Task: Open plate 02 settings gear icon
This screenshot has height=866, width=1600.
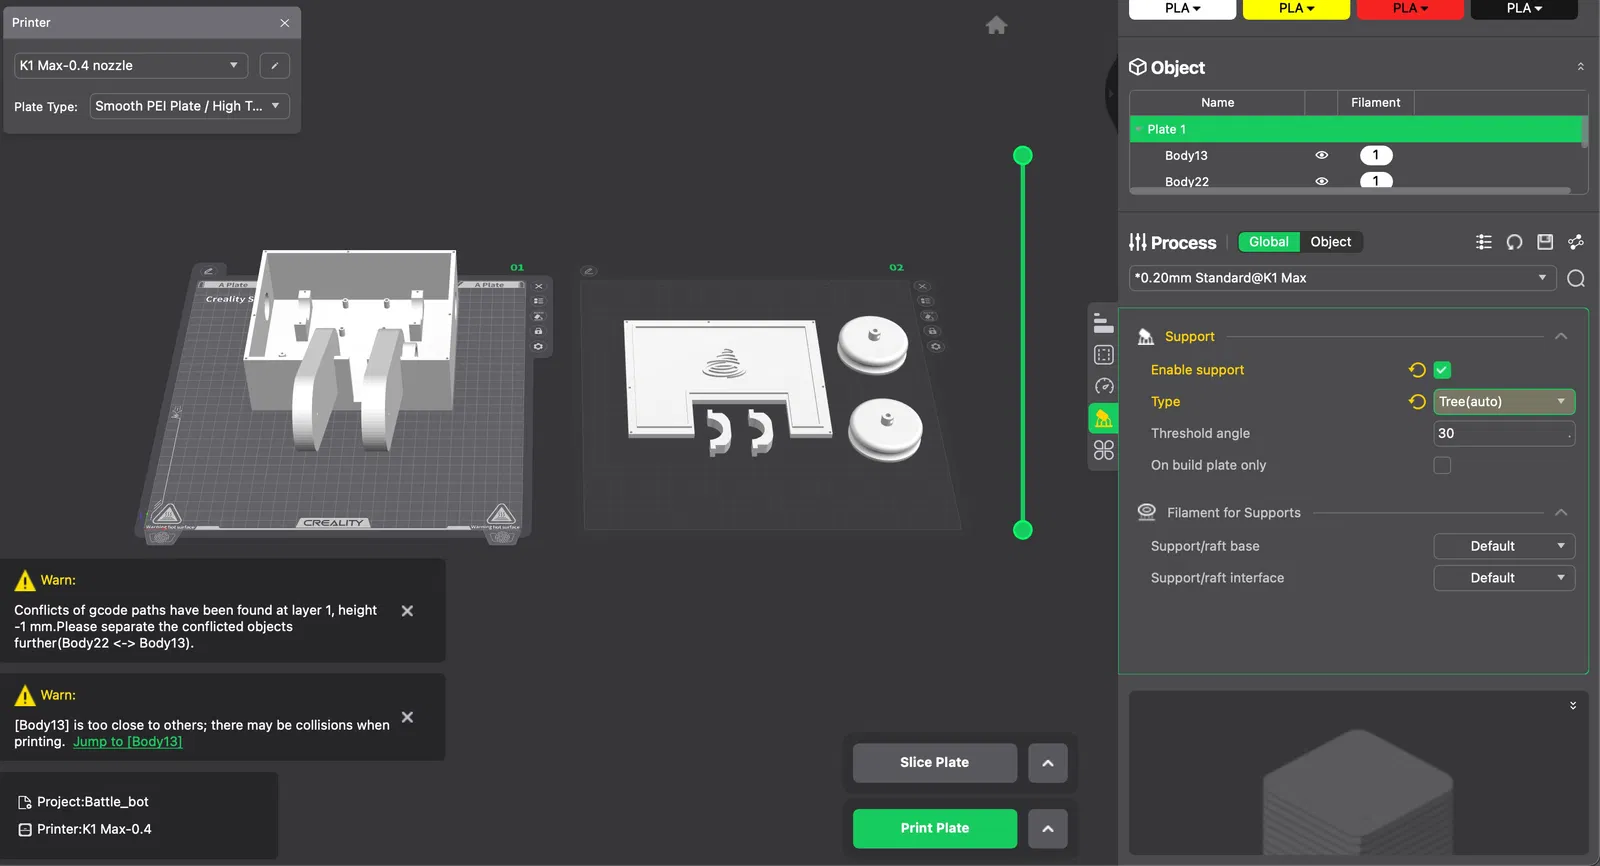Action: click(936, 347)
